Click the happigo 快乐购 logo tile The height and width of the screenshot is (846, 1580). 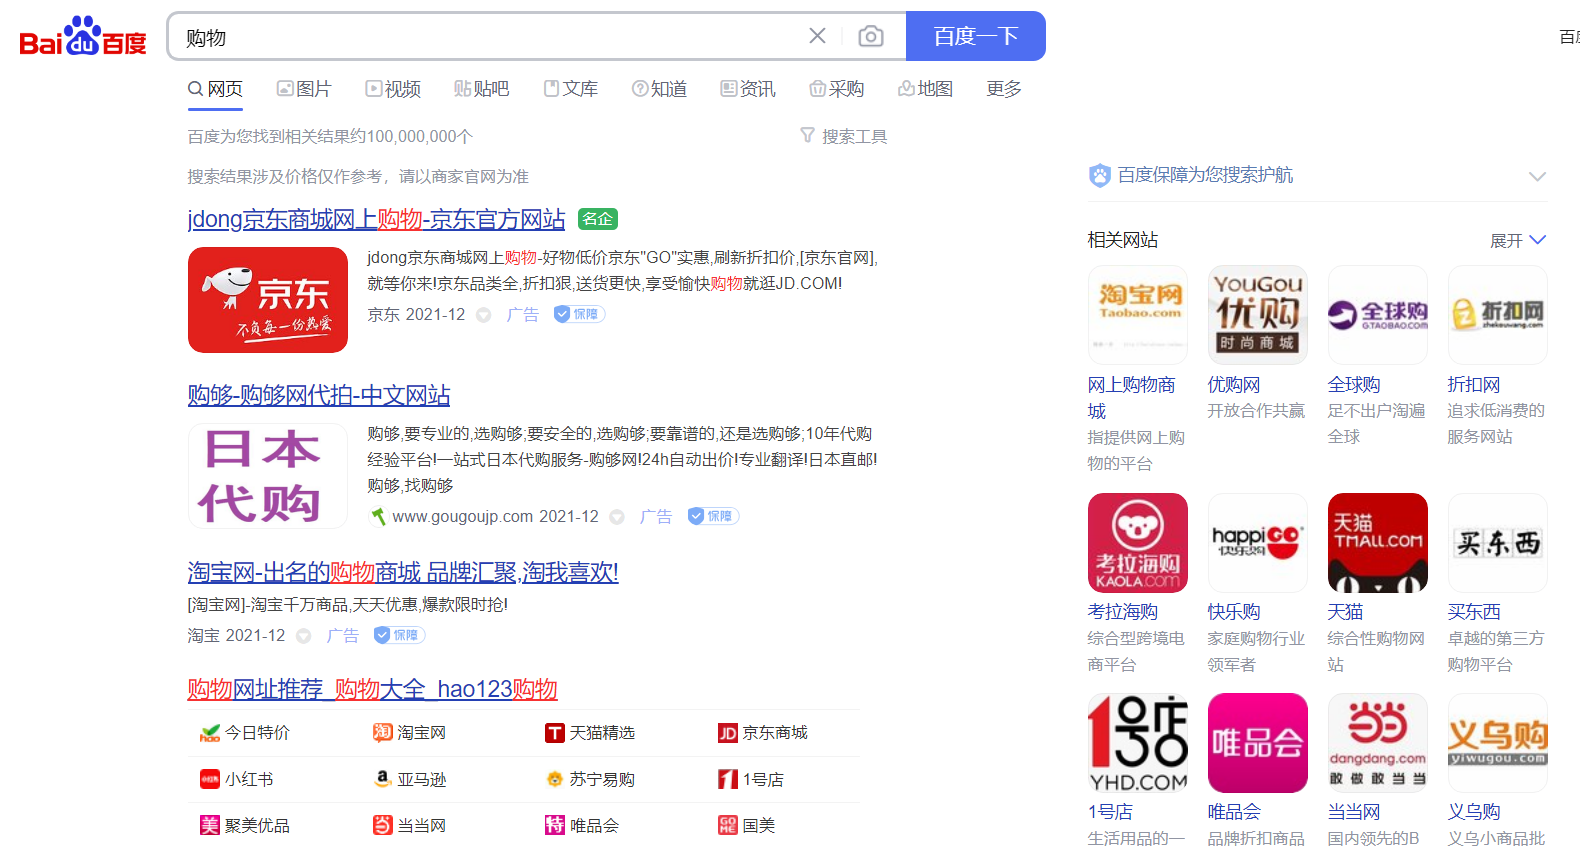[1258, 543]
